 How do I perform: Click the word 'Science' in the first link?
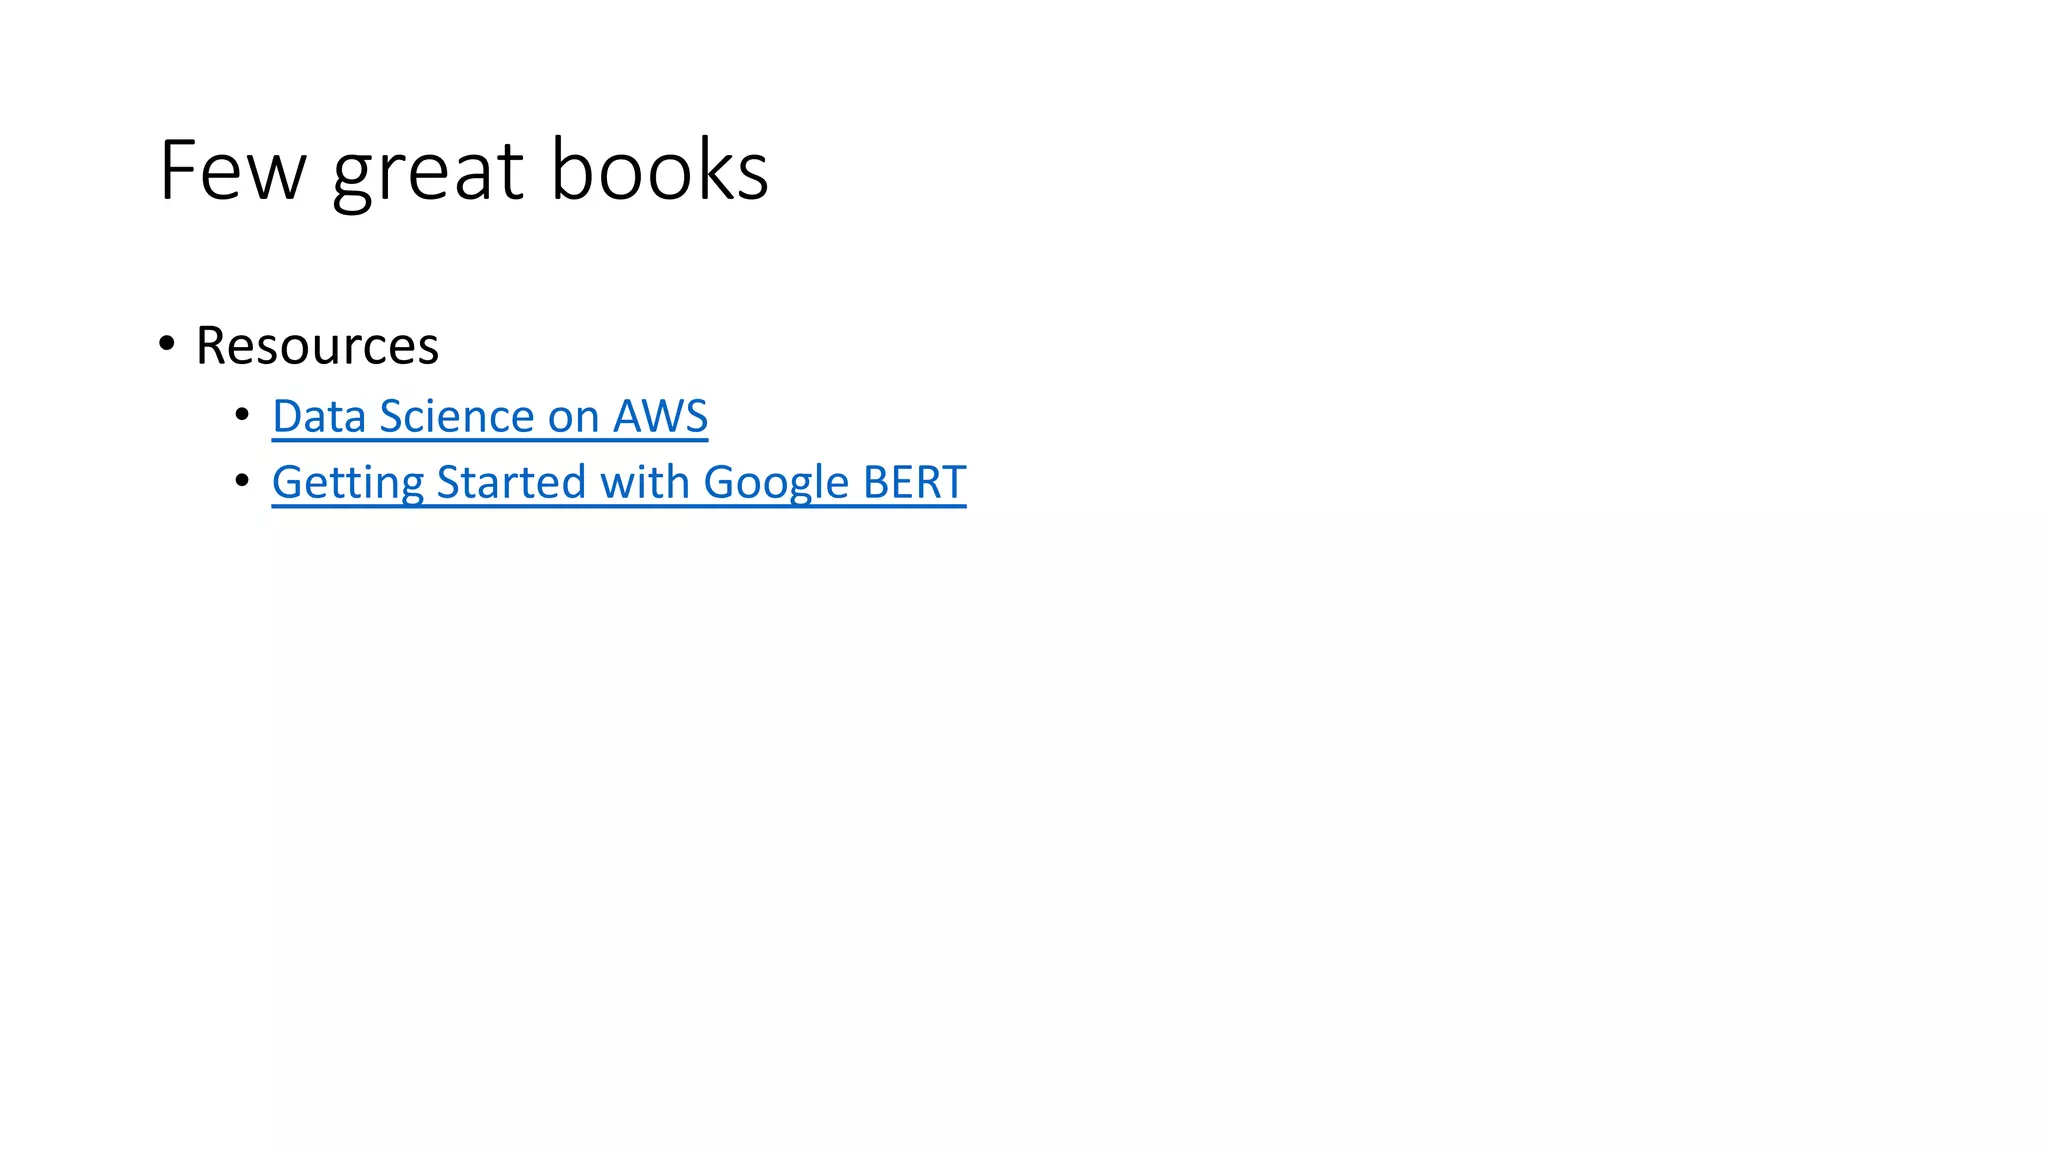coord(456,416)
